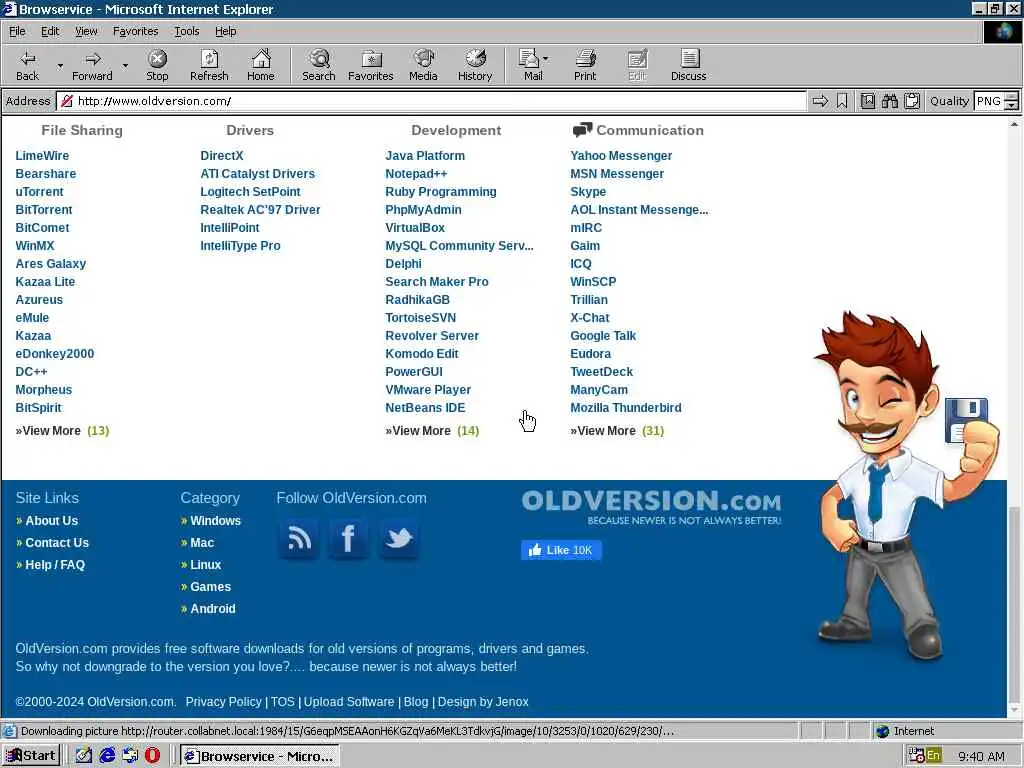
Task: Open the uTorrent link
Action: pyautogui.click(x=39, y=192)
